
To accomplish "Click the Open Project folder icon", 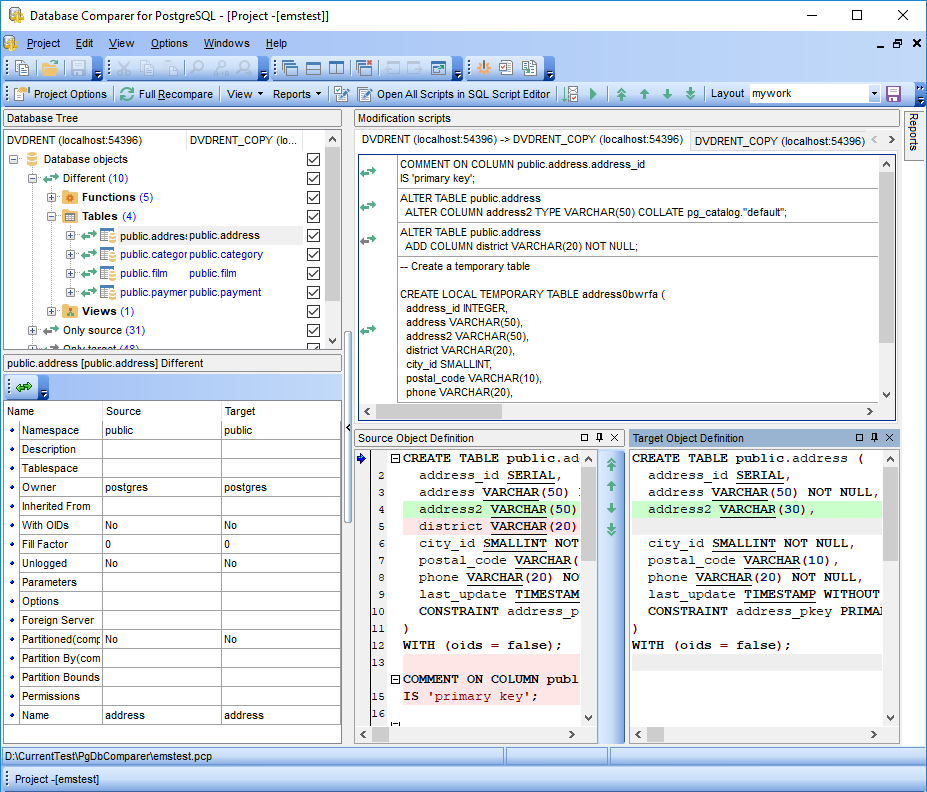I will pyautogui.click(x=50, y=69).
